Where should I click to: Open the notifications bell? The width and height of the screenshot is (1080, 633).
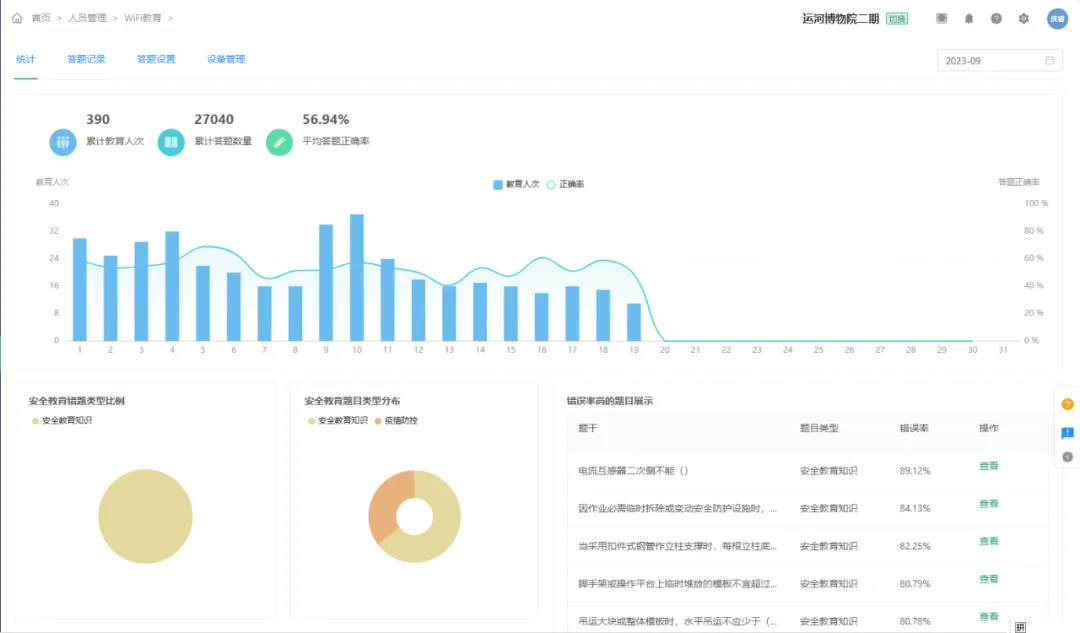(x=968, y=19)
